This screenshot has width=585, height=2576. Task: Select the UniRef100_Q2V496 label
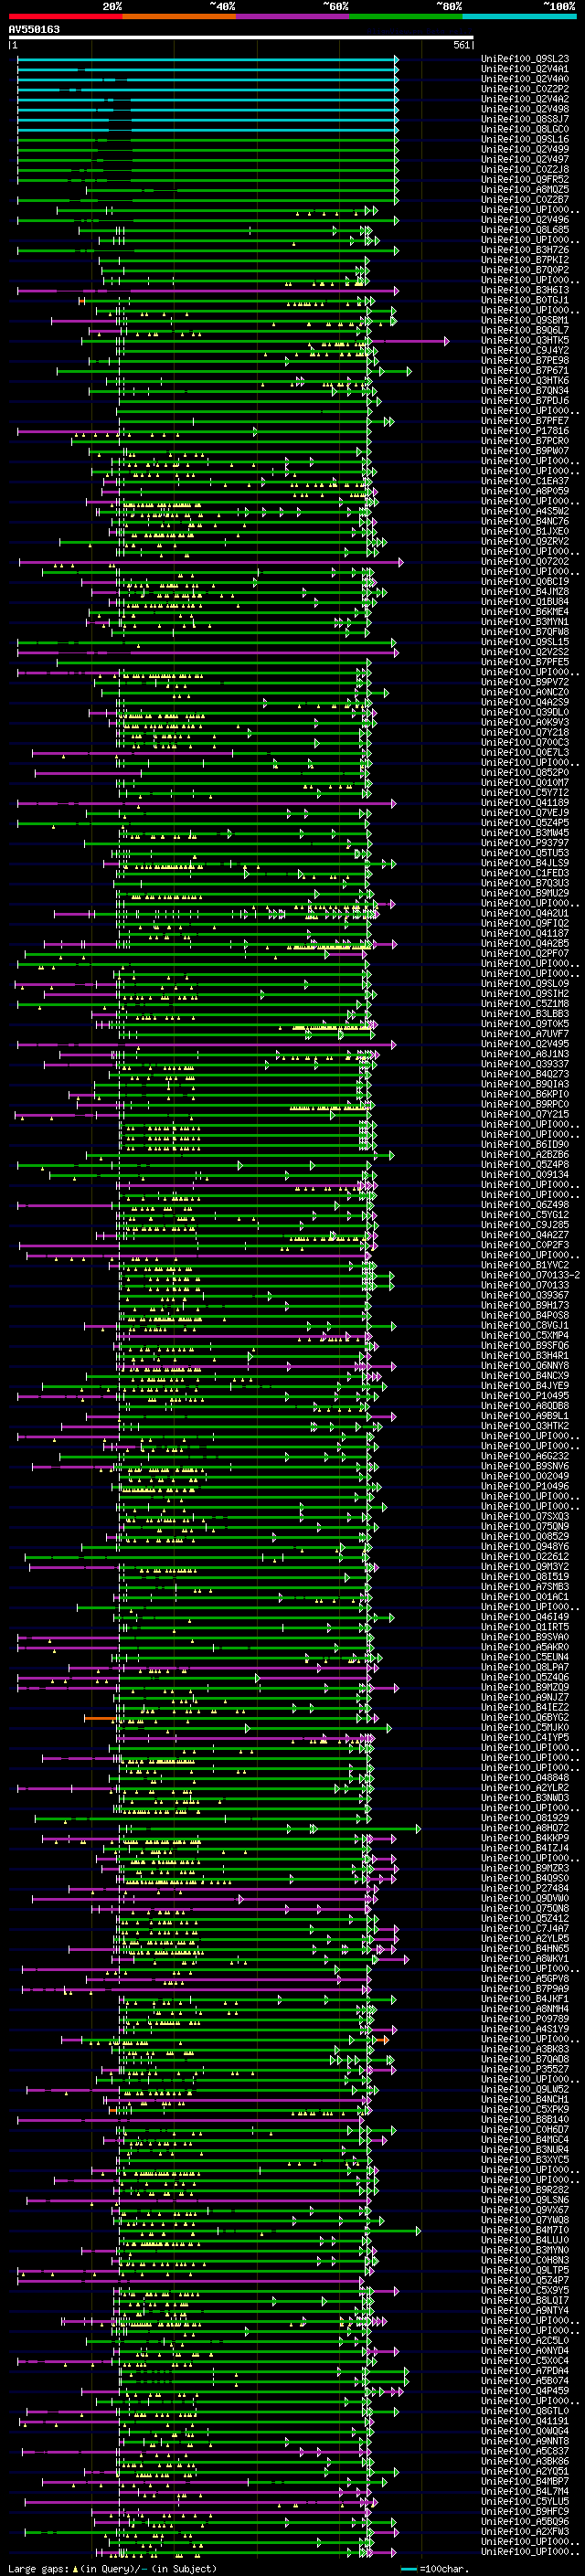pos(525,220)
